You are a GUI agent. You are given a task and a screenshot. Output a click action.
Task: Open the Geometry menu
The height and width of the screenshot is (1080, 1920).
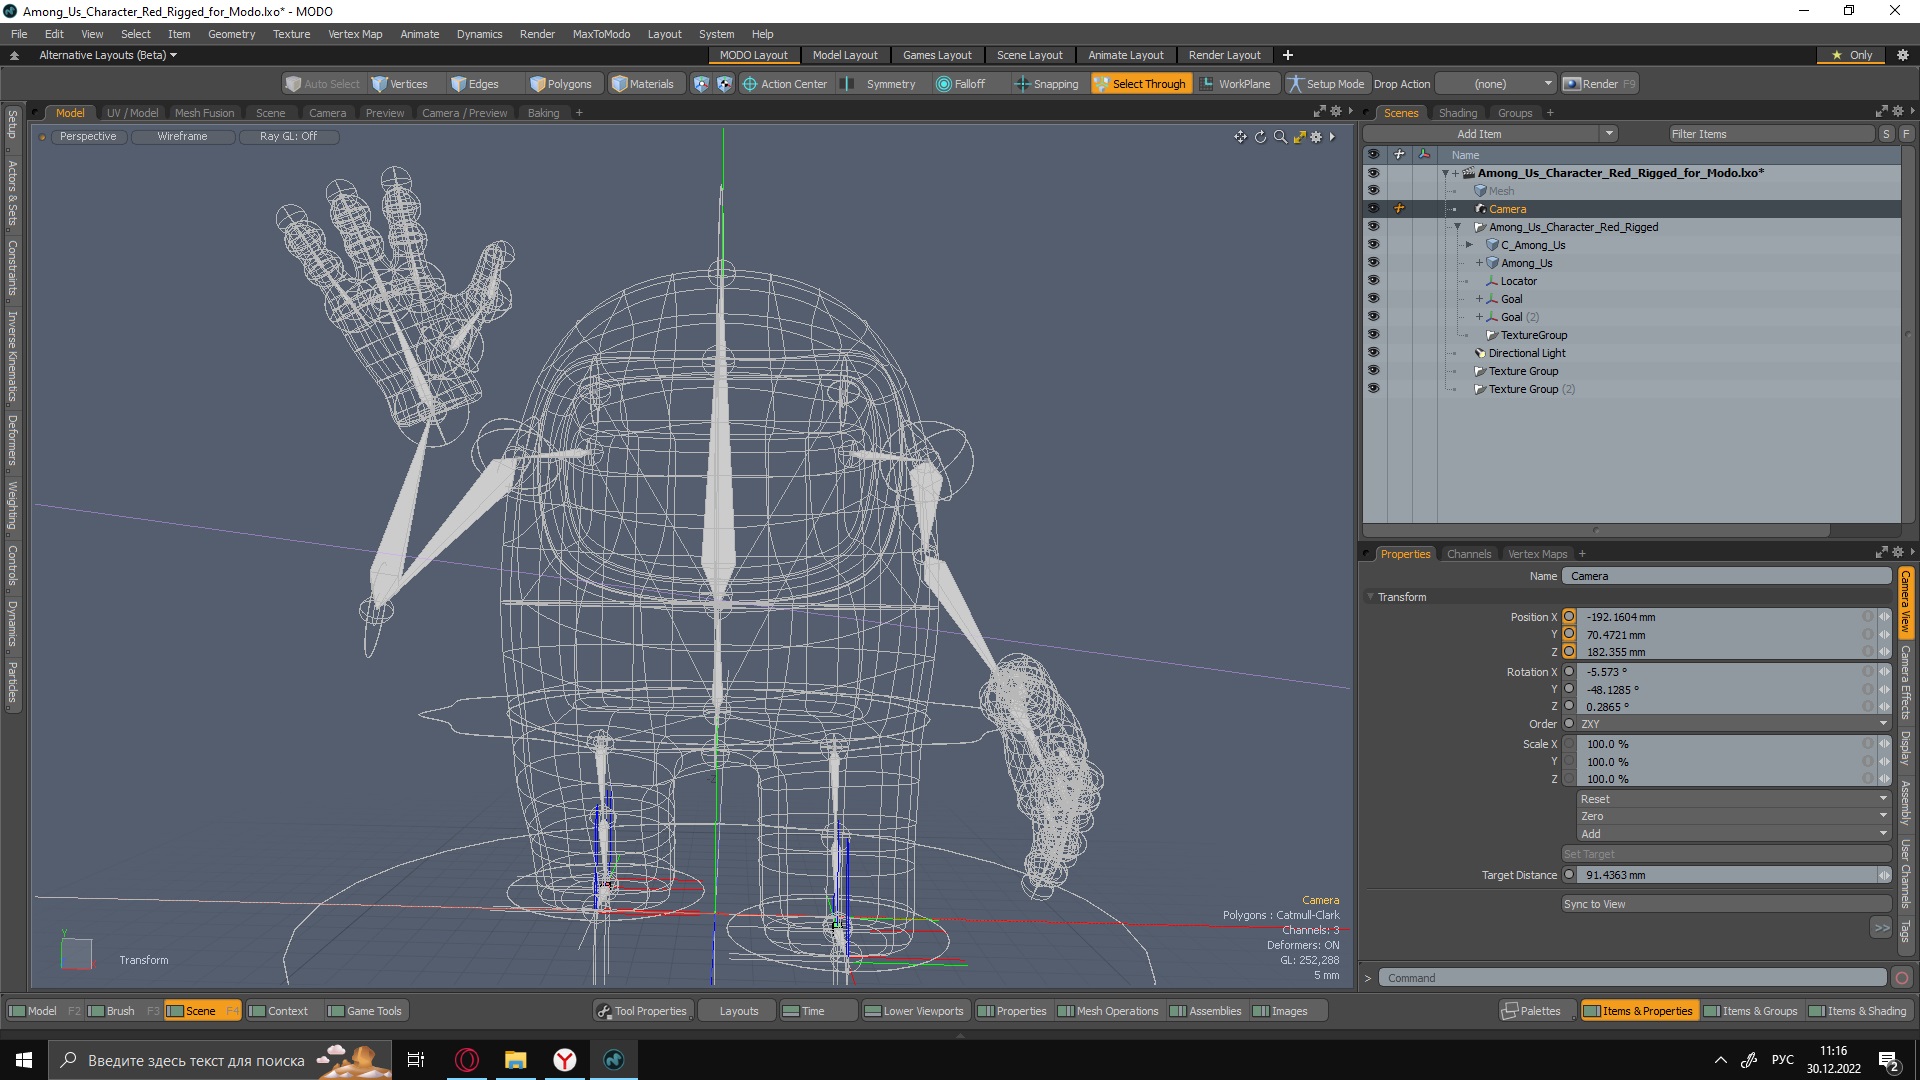pos(231,34)
